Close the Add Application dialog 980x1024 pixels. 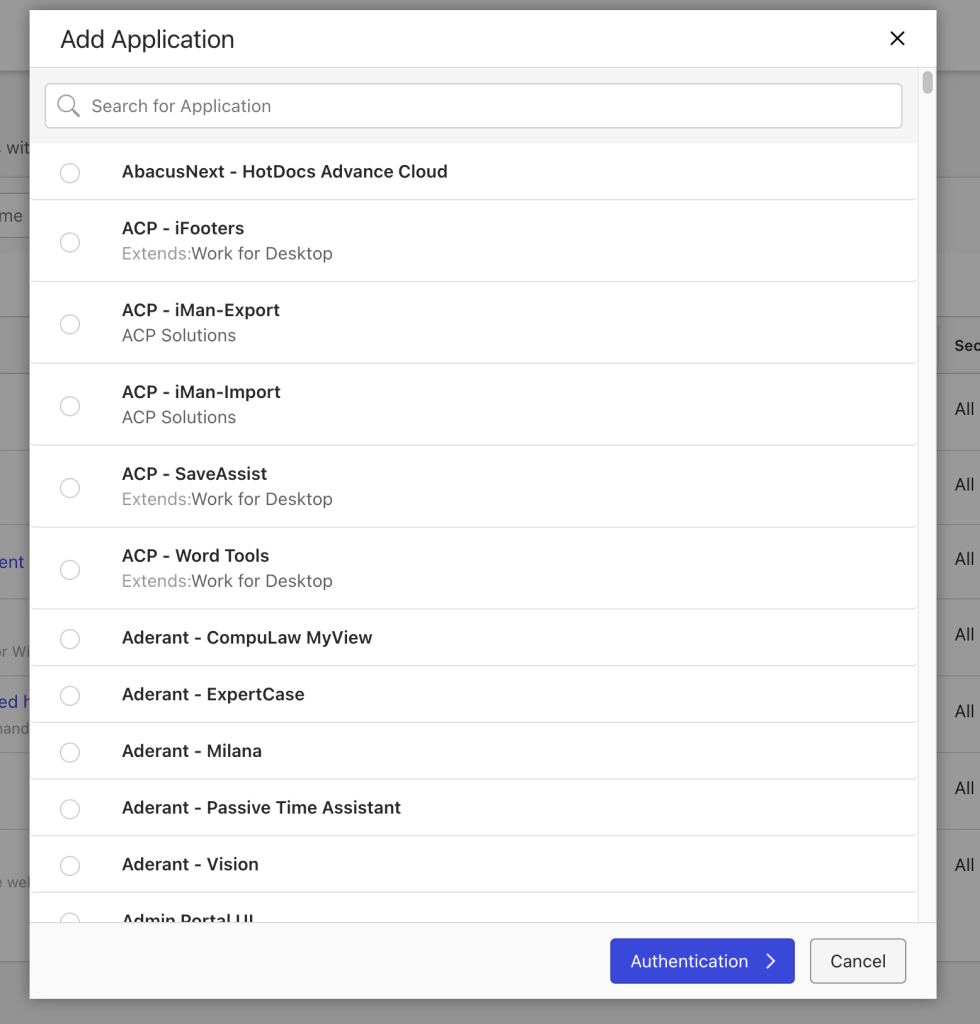pos(897,38)
